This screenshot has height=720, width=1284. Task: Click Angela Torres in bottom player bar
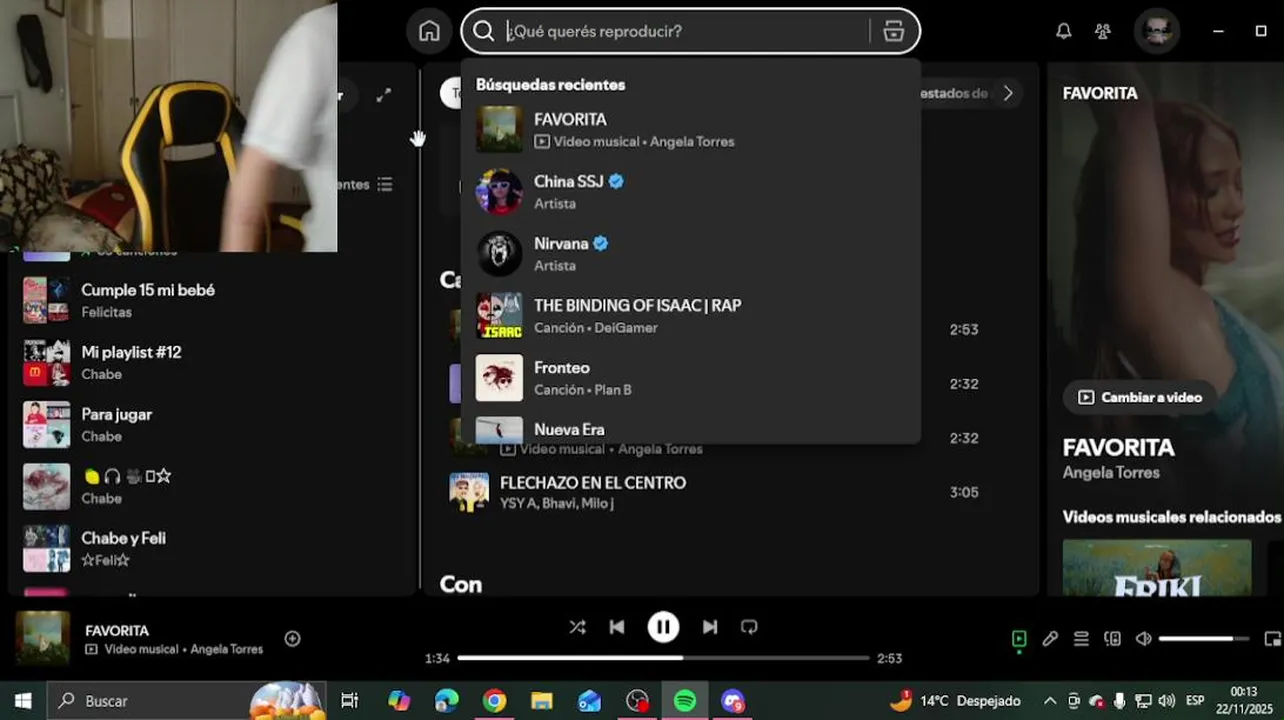(x=227, y=649)
